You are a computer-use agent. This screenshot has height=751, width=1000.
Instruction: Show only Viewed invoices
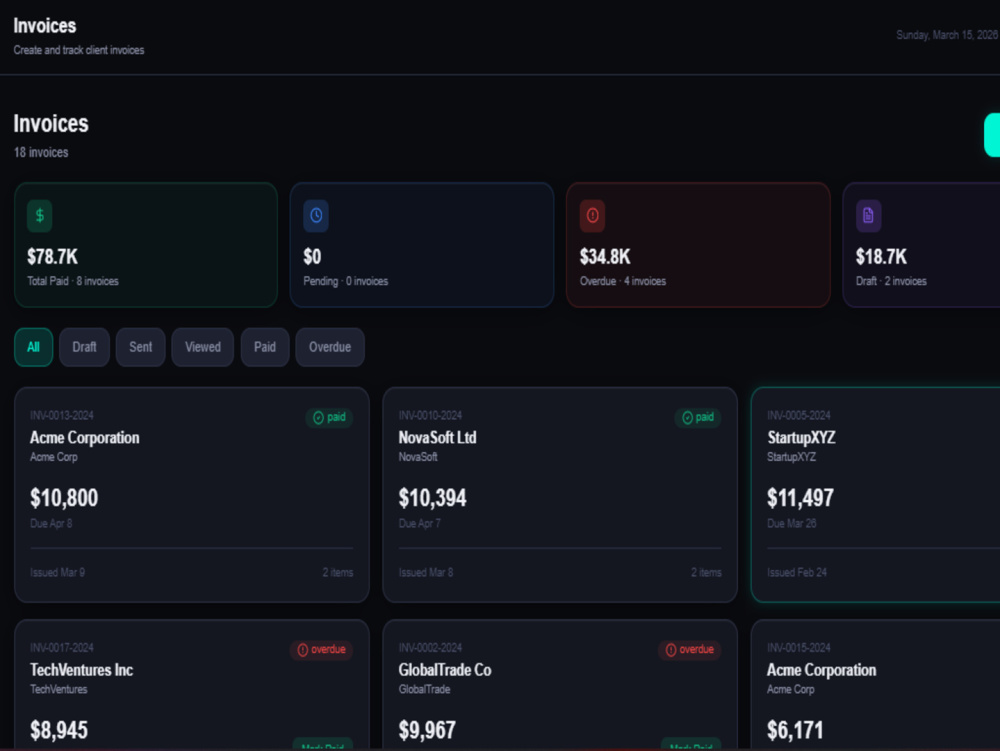tap(203, 347)
